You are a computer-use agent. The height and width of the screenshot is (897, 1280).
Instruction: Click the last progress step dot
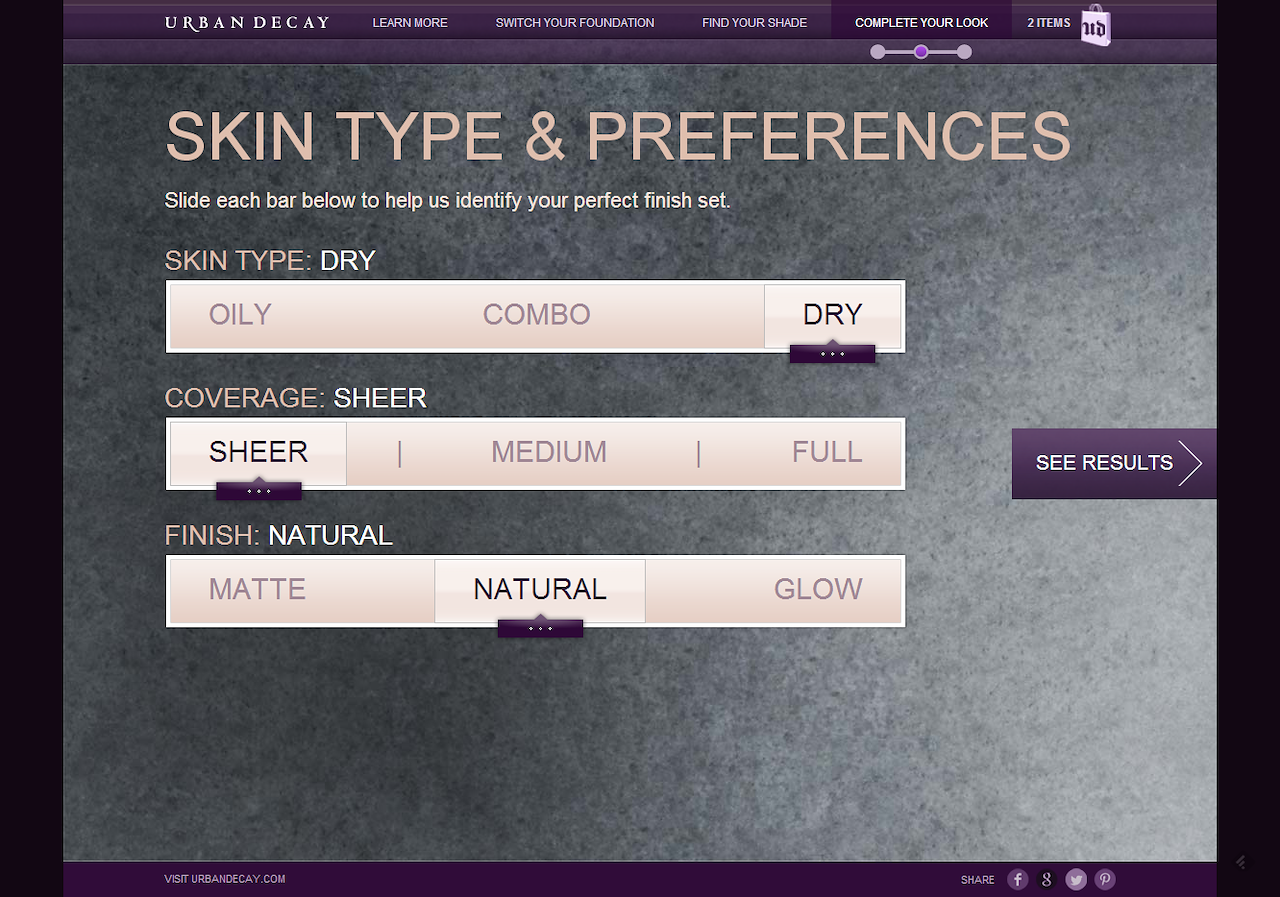(x=964, y=52)
